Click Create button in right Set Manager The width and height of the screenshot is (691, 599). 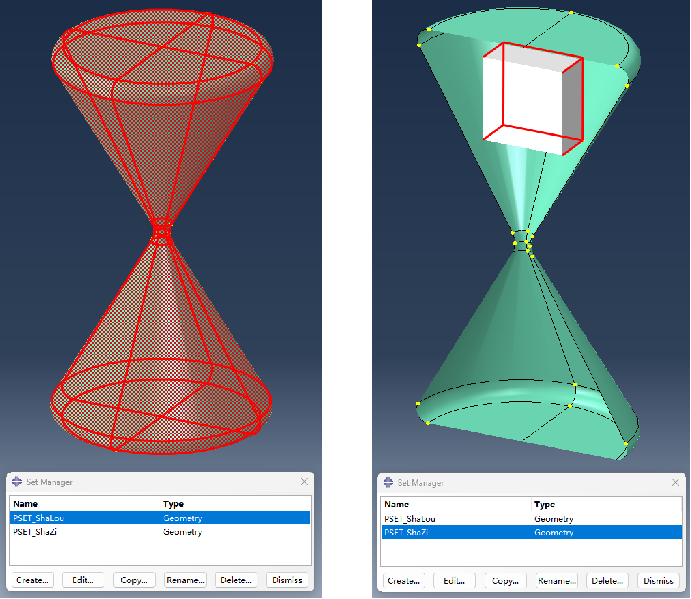404,581
